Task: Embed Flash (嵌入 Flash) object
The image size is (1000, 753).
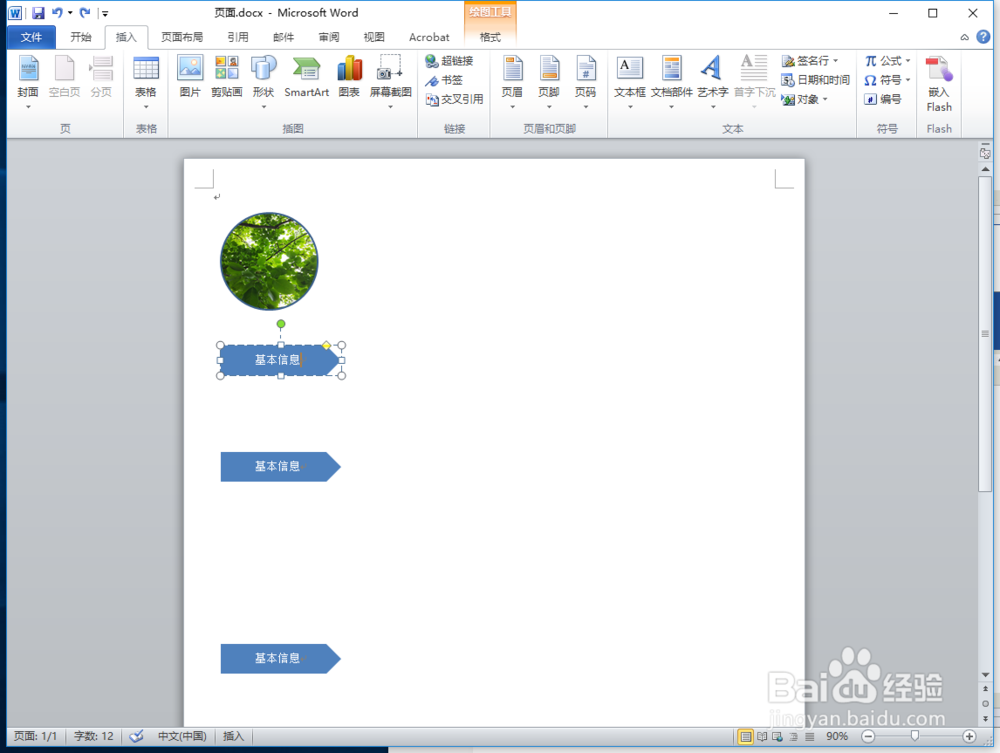Action: 939,84
